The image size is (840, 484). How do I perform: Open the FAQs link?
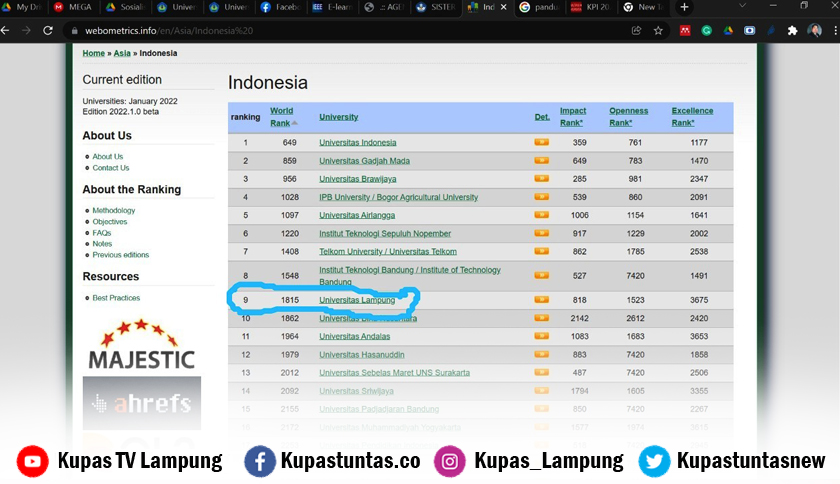point(101,233)
